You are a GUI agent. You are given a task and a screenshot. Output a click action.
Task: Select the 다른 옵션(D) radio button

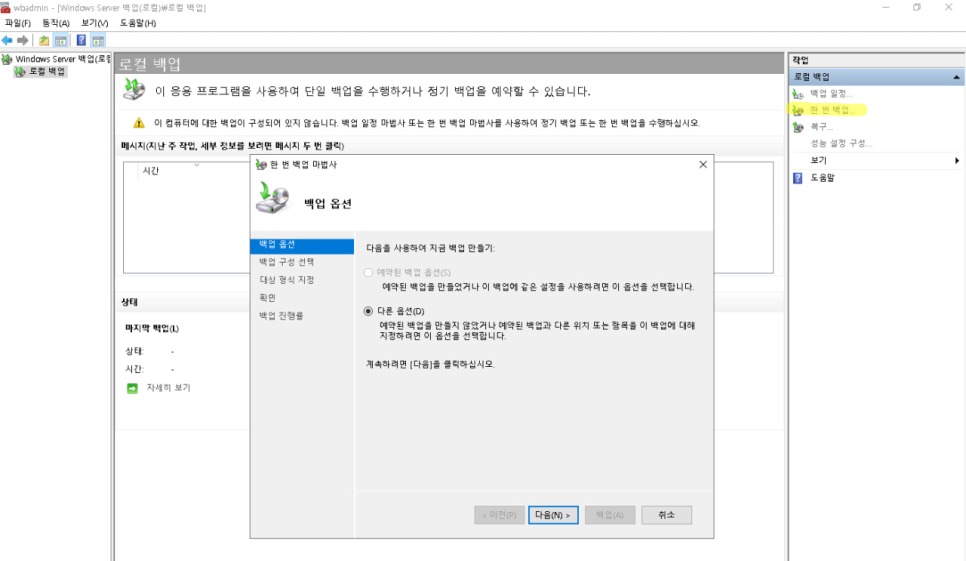[369, 312]
